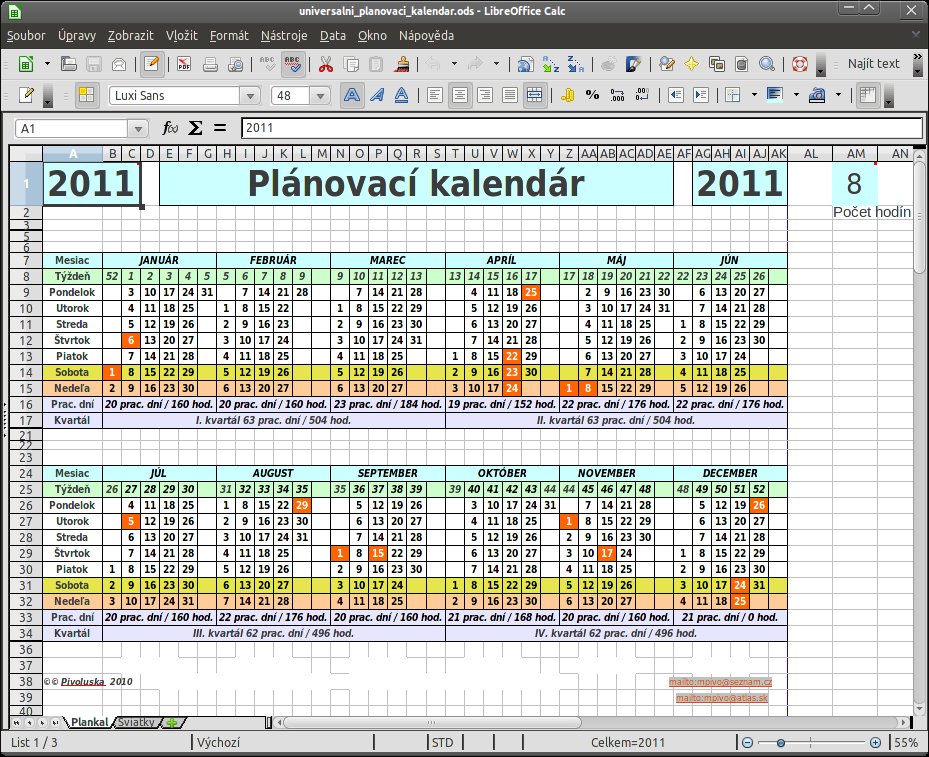
Task: Click the mailto:mpivo@atlas.sk link
Action: click(722, 698)
